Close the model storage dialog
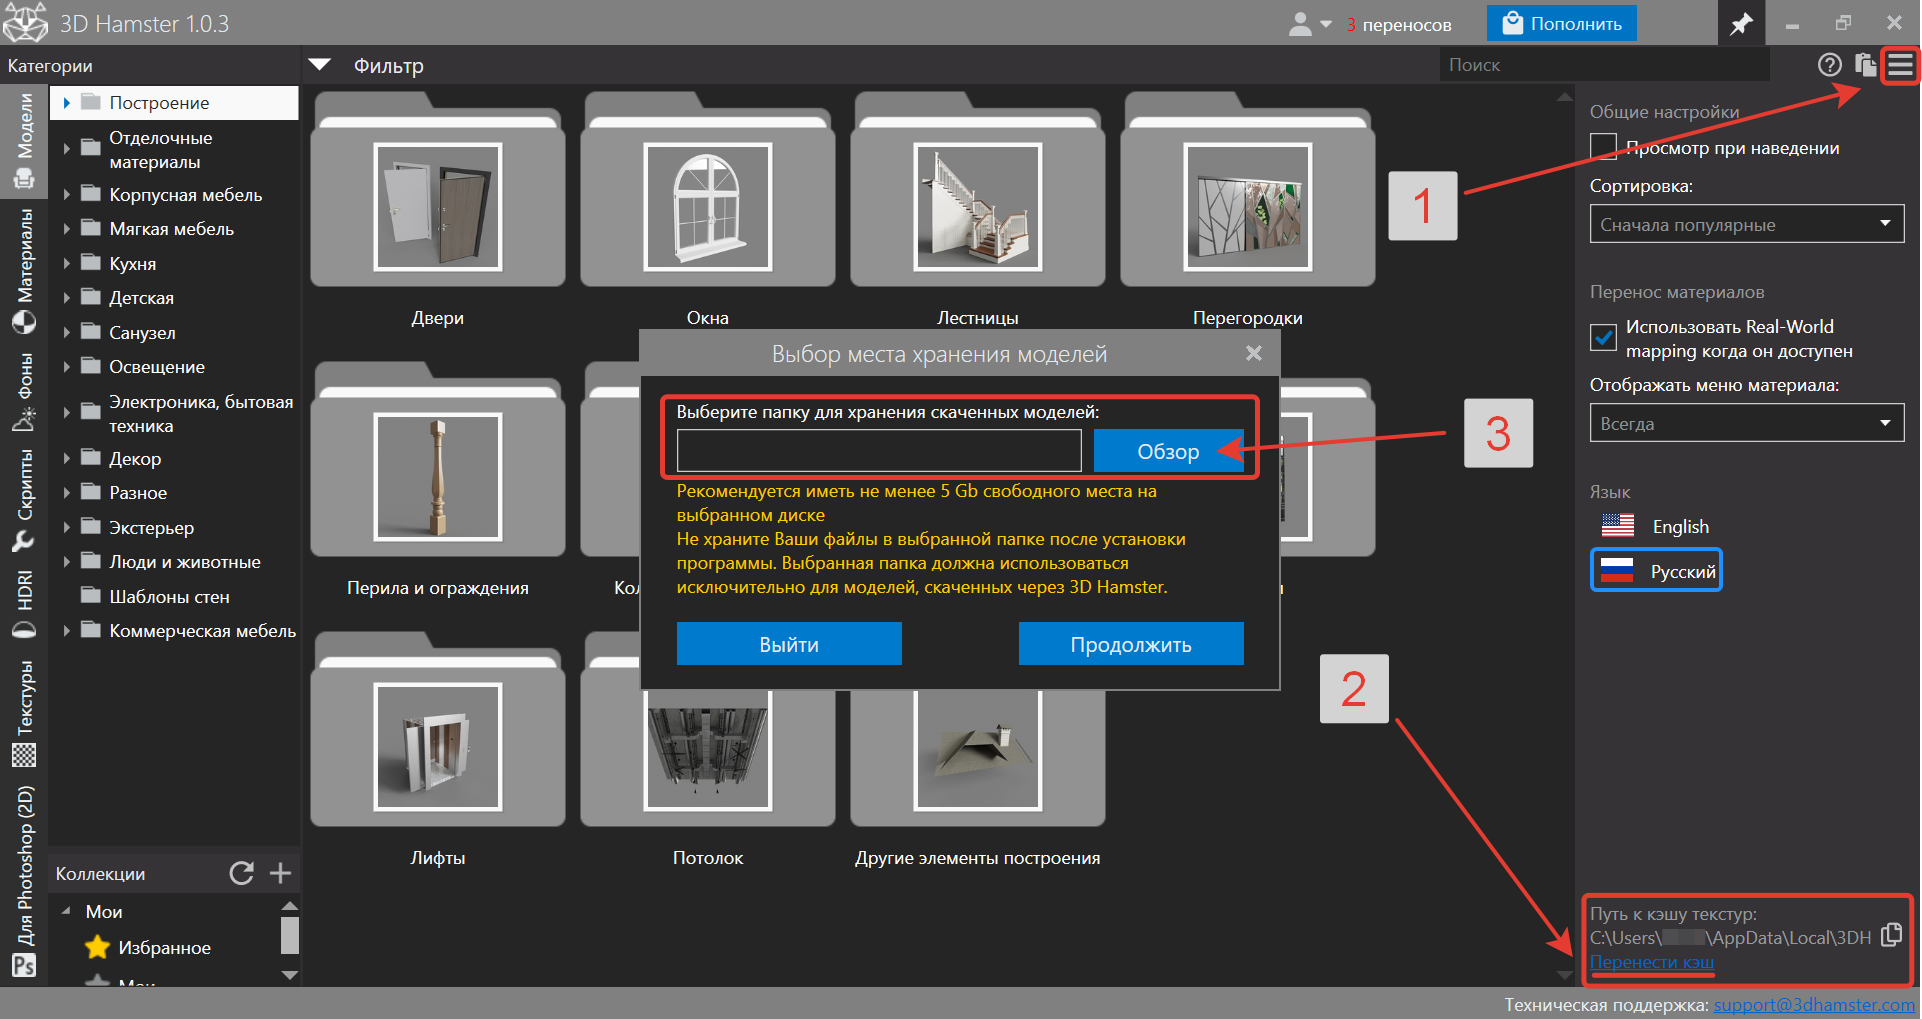This screenshot has height=1019, width=1922. pyautogui.click(x=1254, y=353)
